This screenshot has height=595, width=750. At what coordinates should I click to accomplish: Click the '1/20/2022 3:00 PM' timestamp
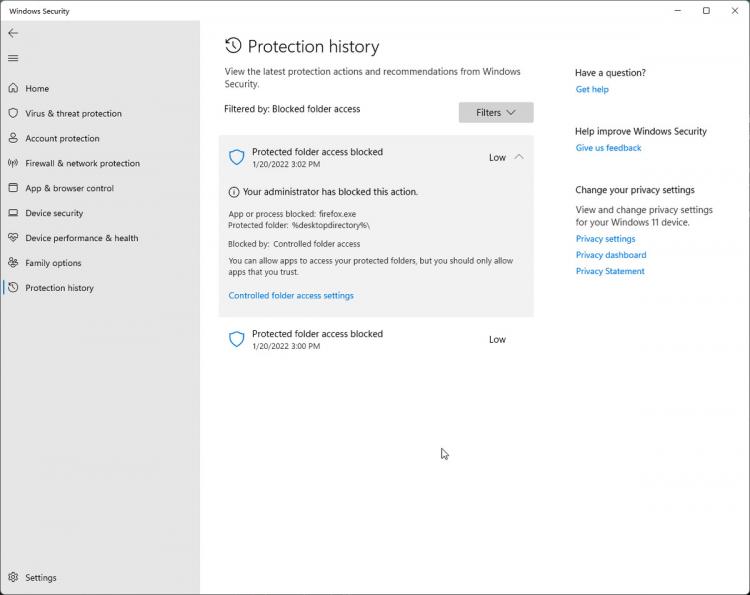286,346
